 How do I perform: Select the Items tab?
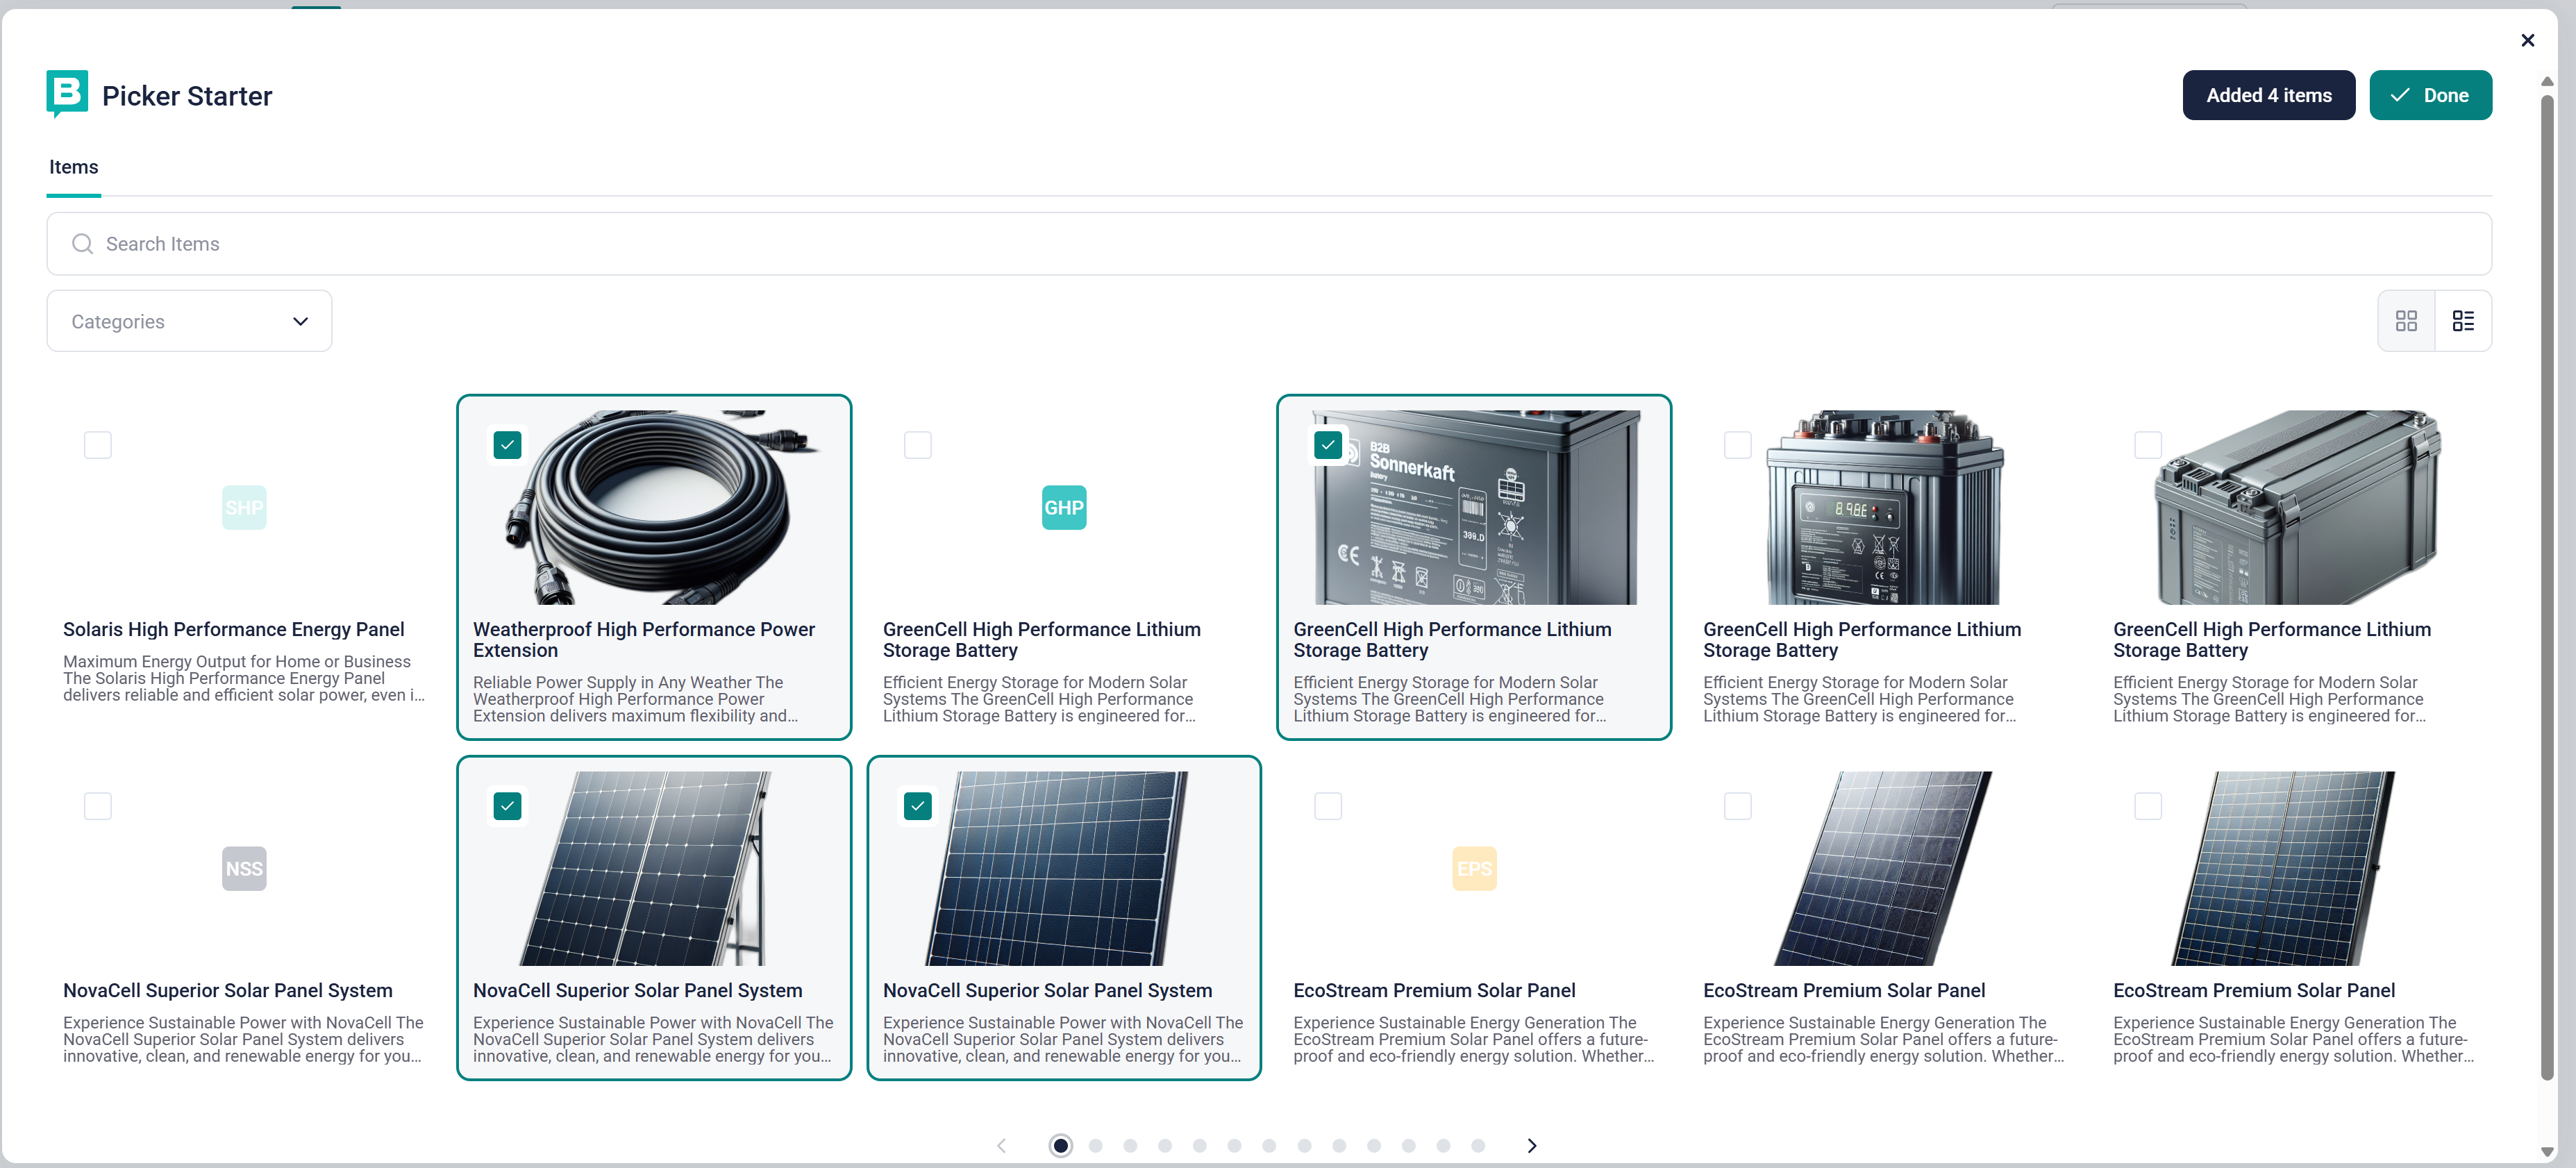coord(74,167)
